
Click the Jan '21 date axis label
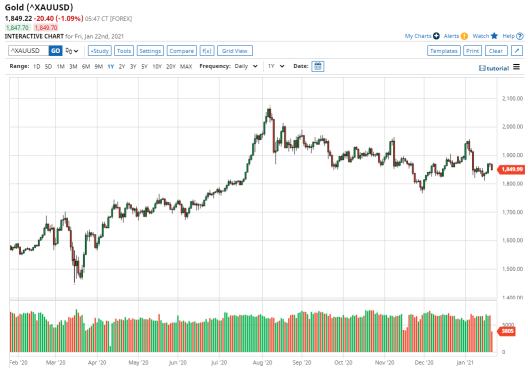465,363
